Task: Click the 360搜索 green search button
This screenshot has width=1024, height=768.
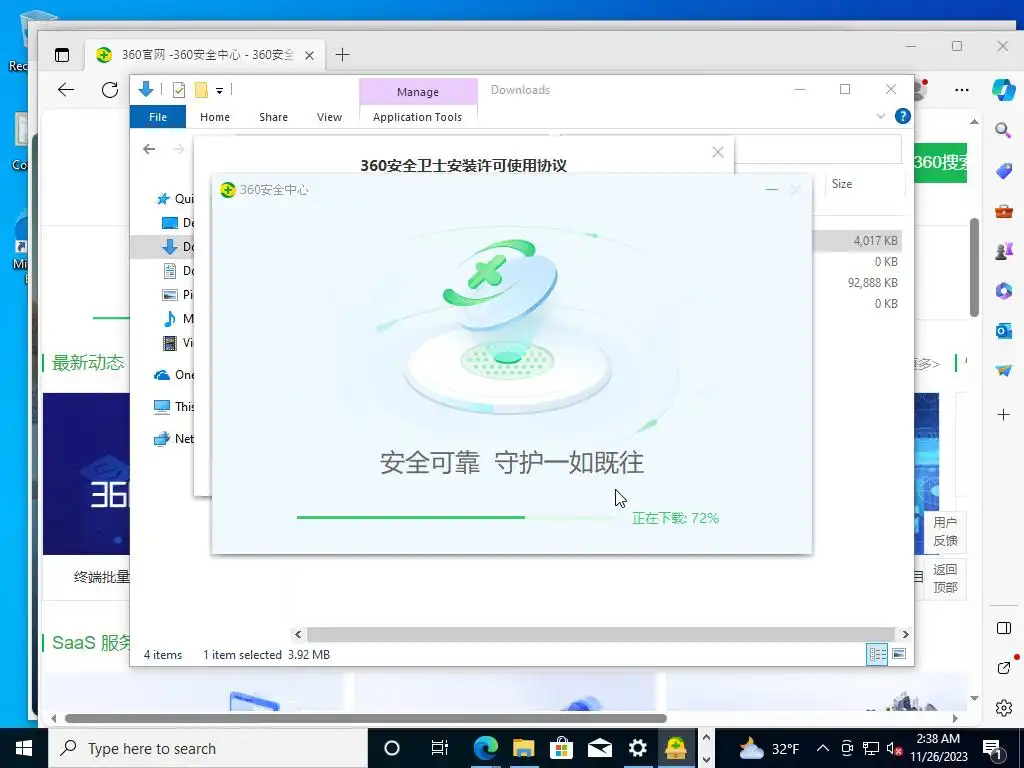Action: pyautogui.click(x=940, y=162)
